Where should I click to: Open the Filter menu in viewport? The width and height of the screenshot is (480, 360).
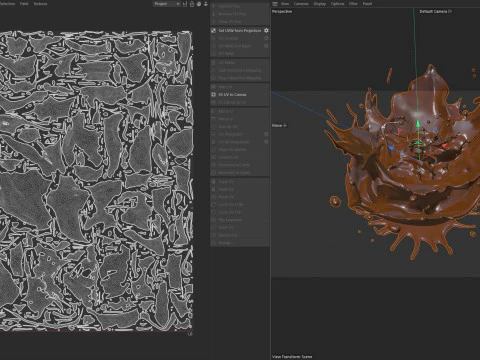point(353,4)
